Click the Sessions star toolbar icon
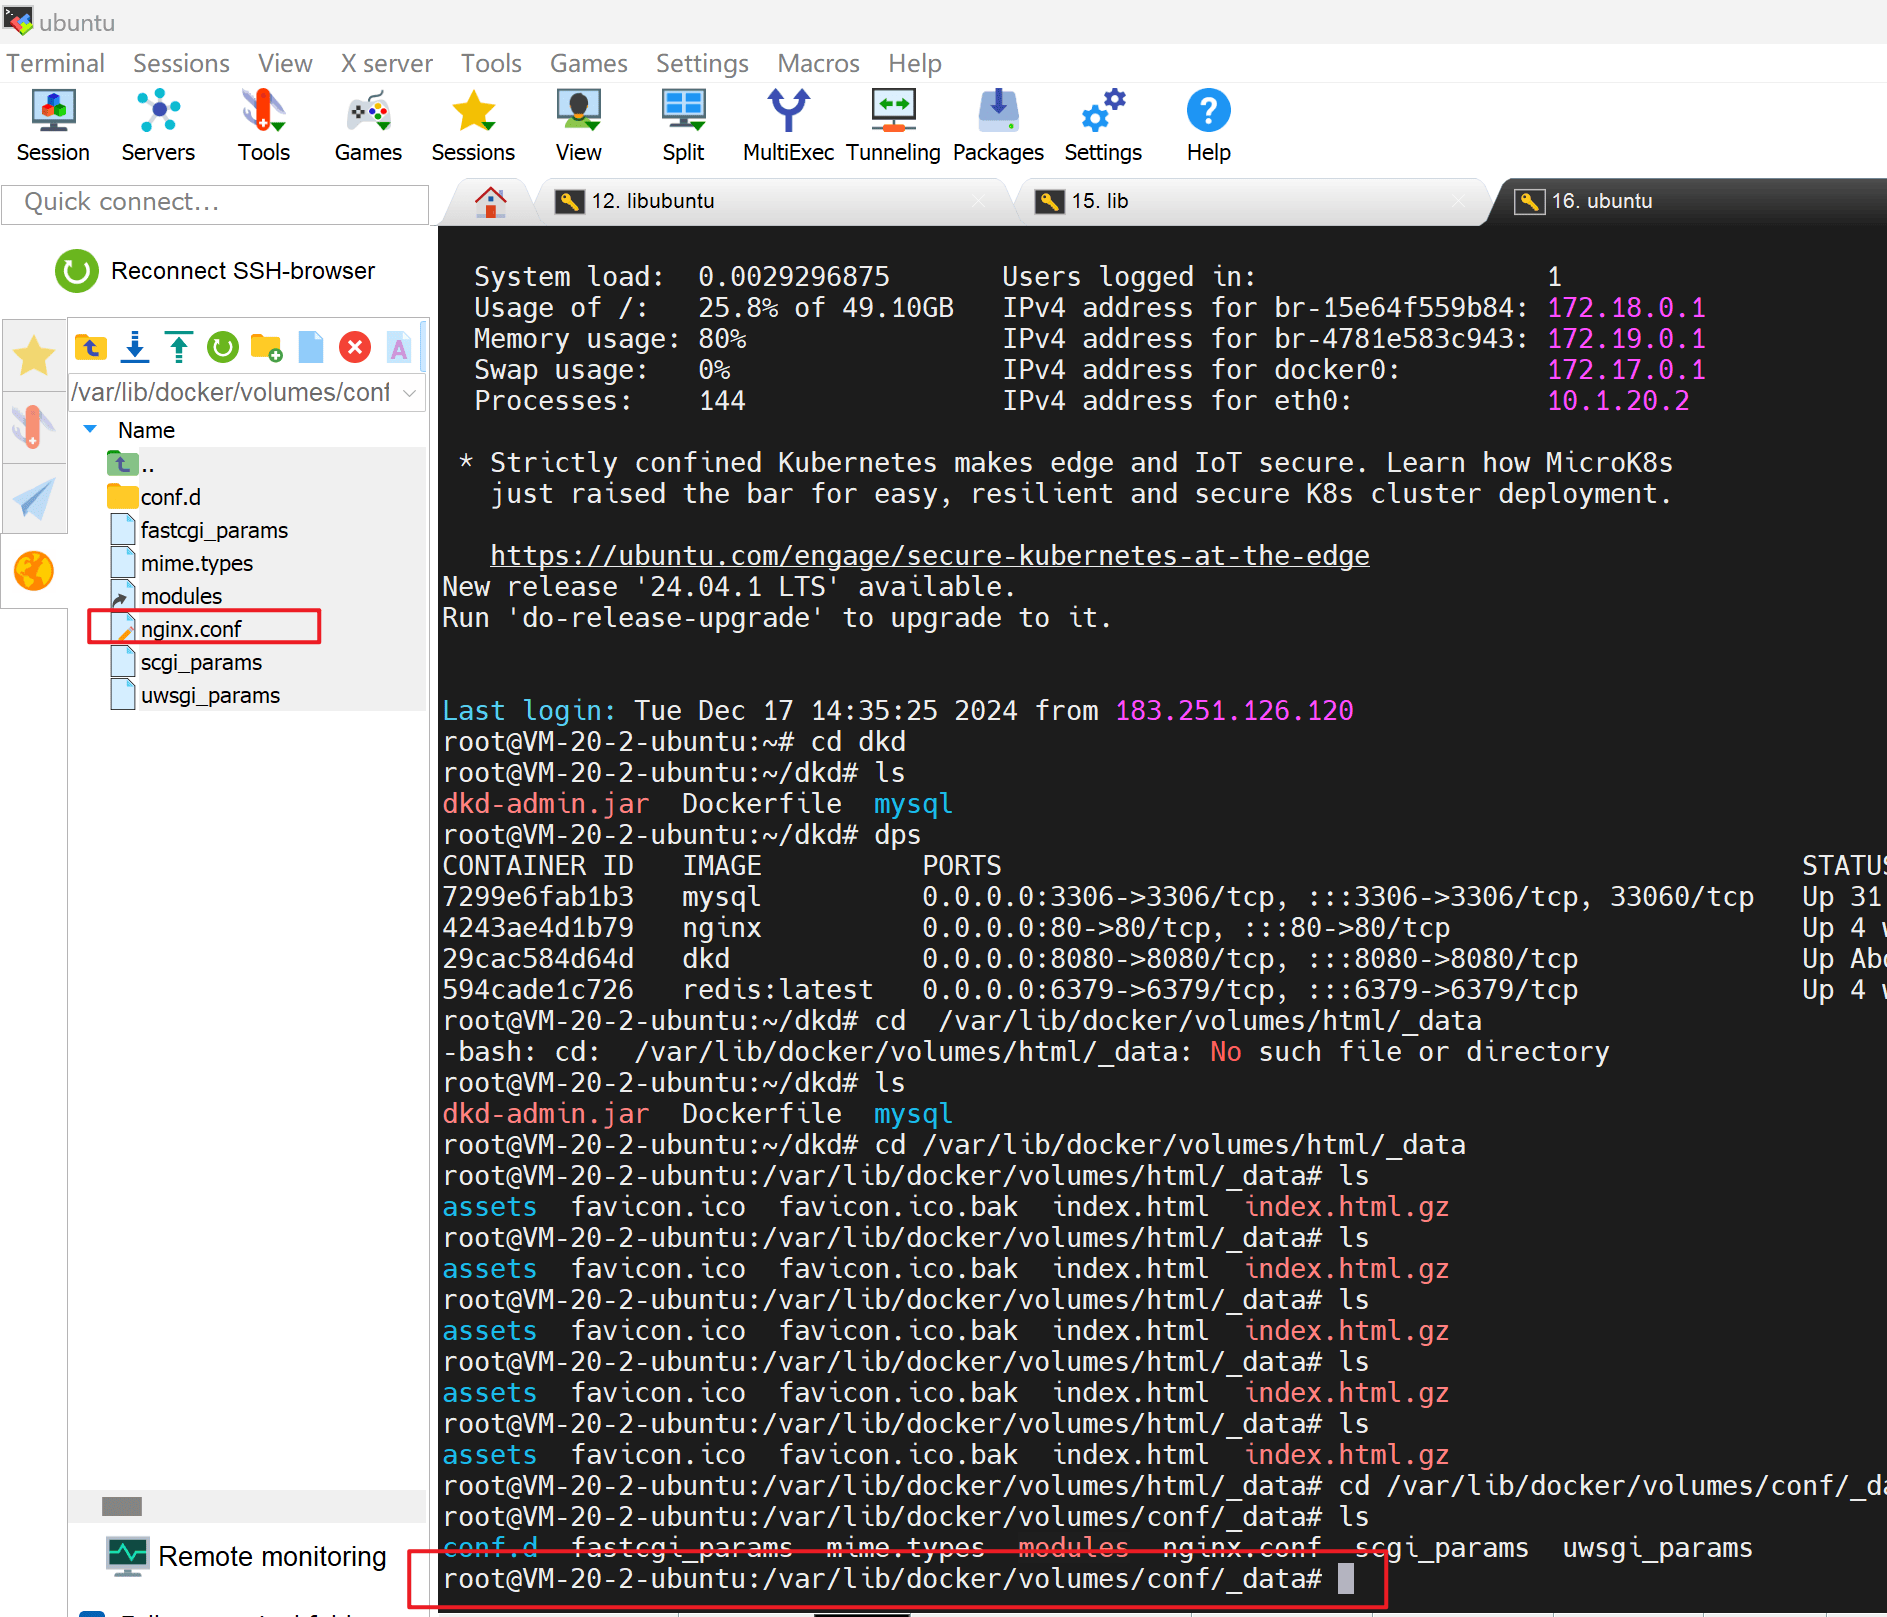Image resolution: width=1887 pixels, height=1617 pixels. (x=473, y=125)
